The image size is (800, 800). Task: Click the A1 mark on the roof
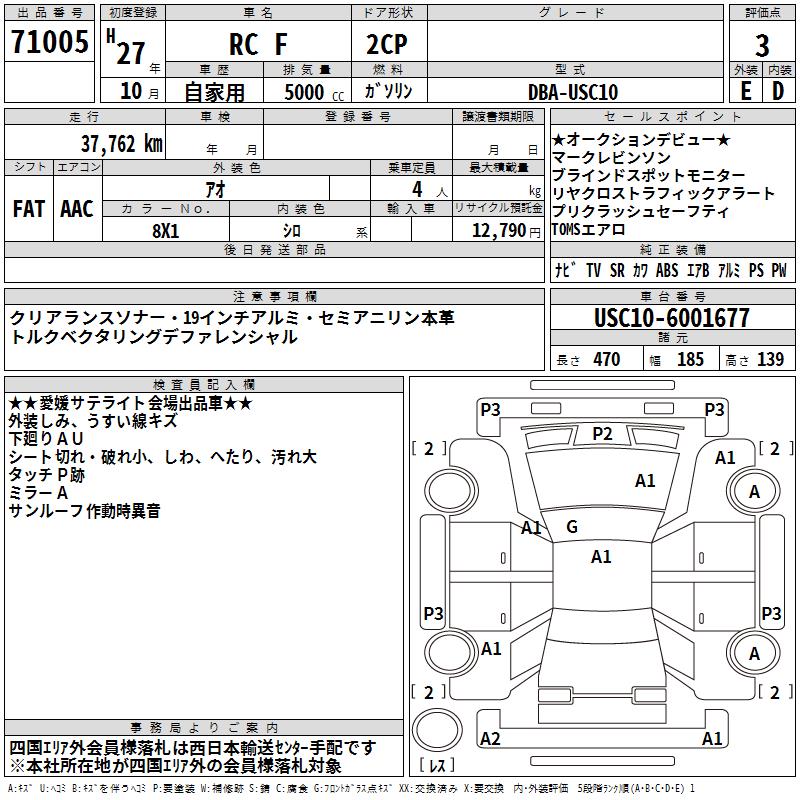(x=601, y=557)
